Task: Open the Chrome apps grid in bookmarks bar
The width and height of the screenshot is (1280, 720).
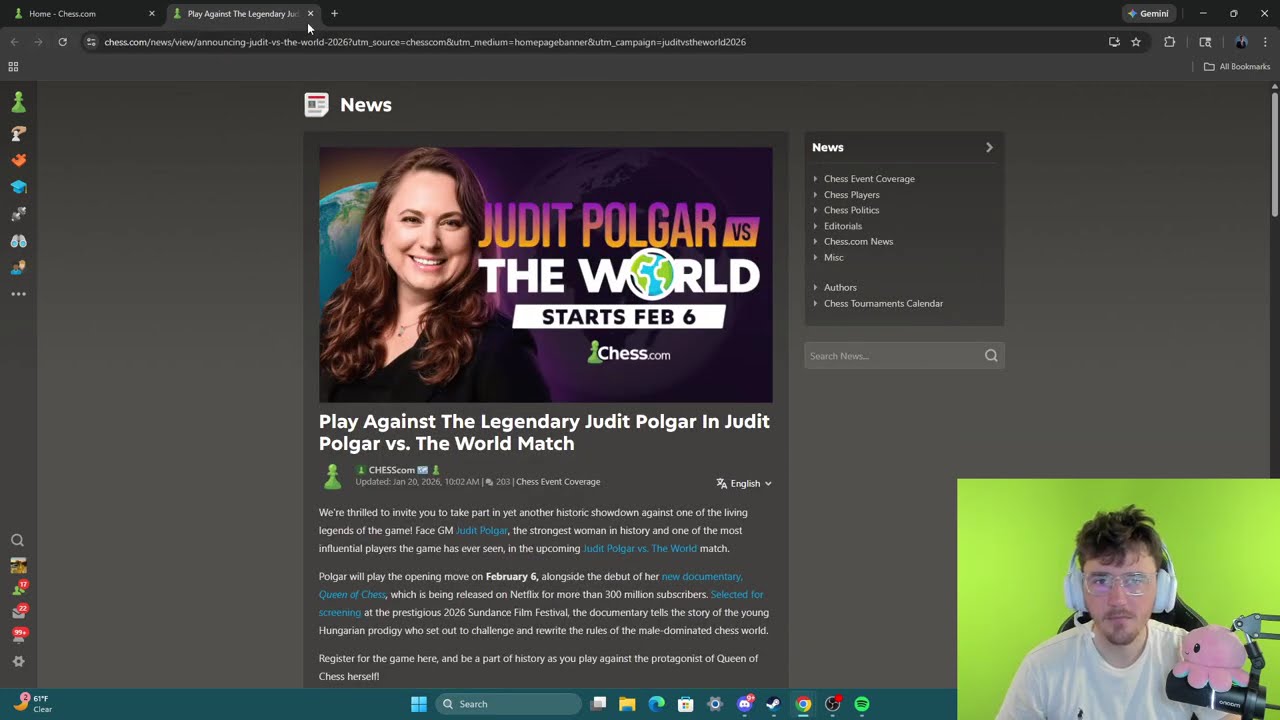Action: coord(13,67)
